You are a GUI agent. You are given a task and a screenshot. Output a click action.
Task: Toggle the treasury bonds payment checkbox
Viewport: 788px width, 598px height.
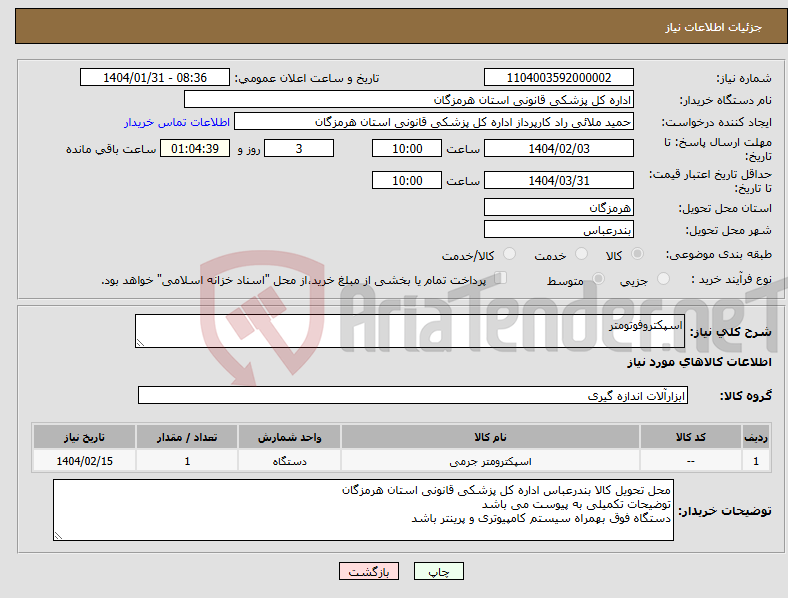tap(501, 278)
